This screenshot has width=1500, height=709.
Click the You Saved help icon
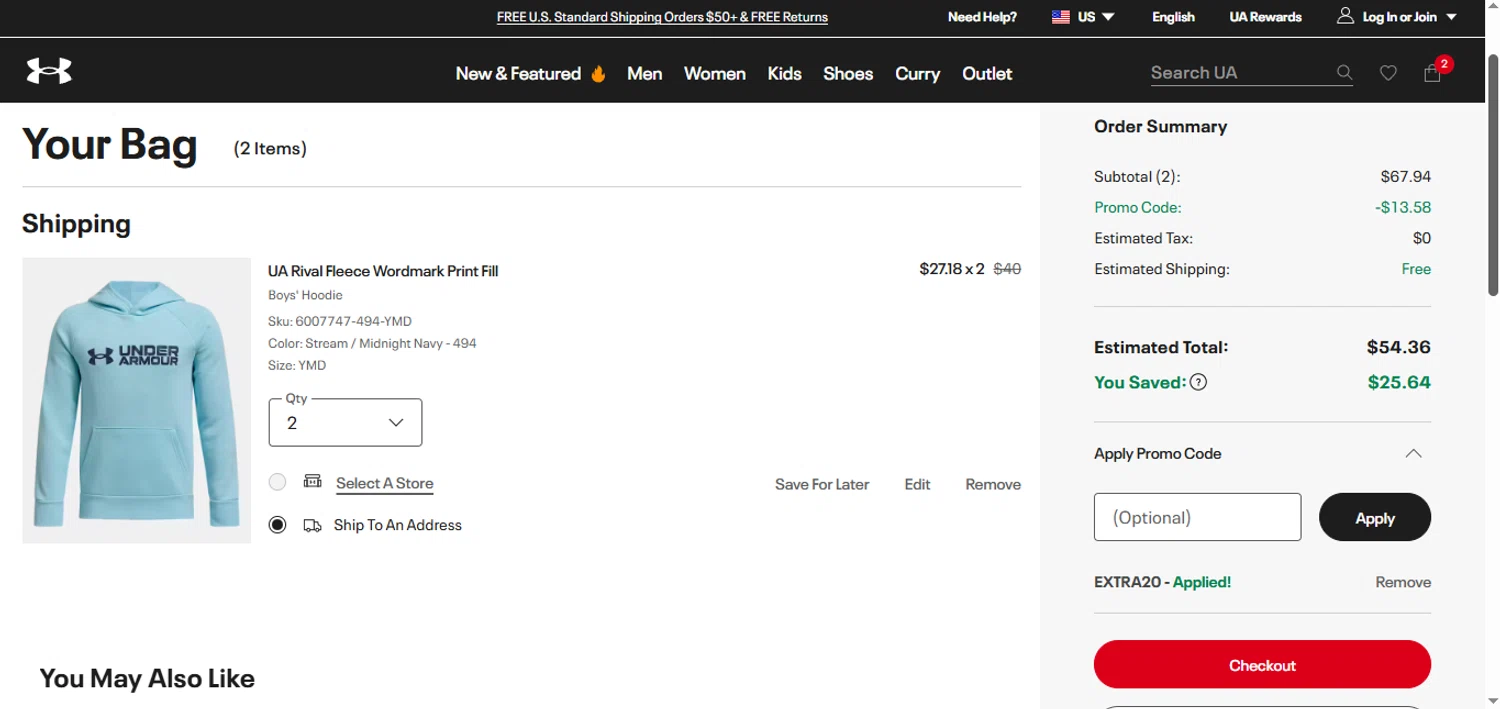pos(1198,382)
